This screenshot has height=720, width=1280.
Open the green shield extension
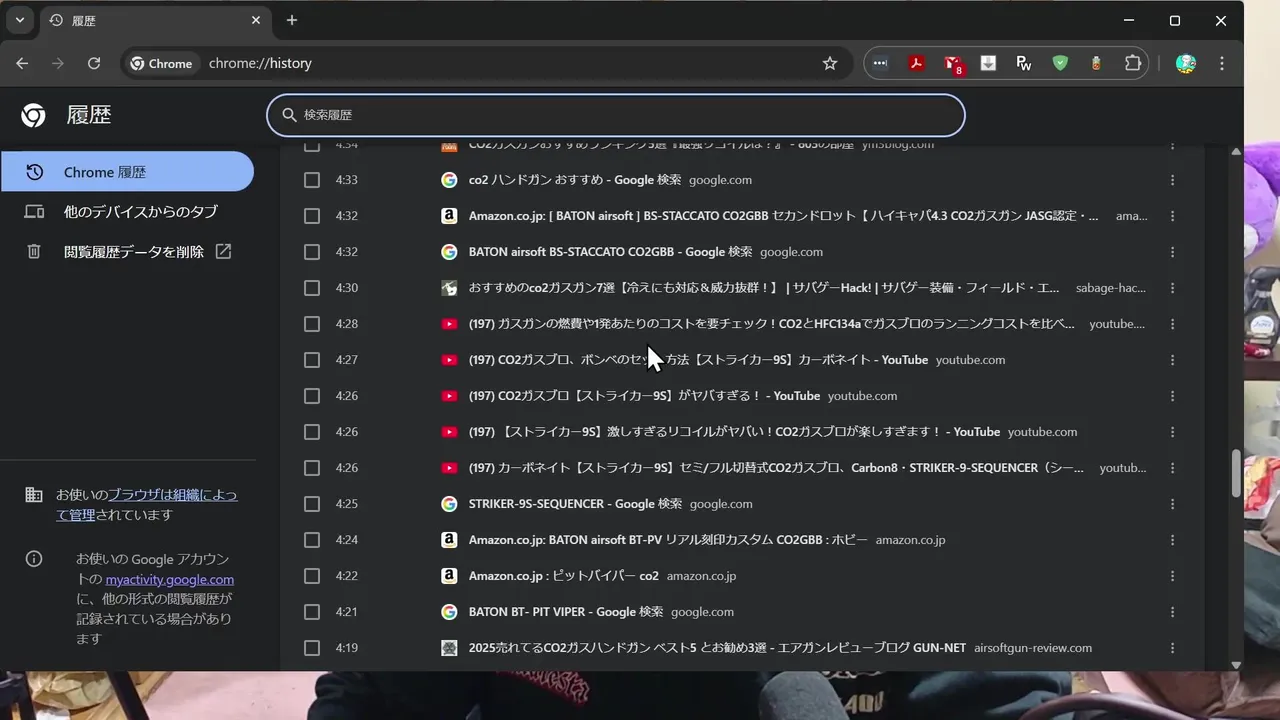point(1060,63)
